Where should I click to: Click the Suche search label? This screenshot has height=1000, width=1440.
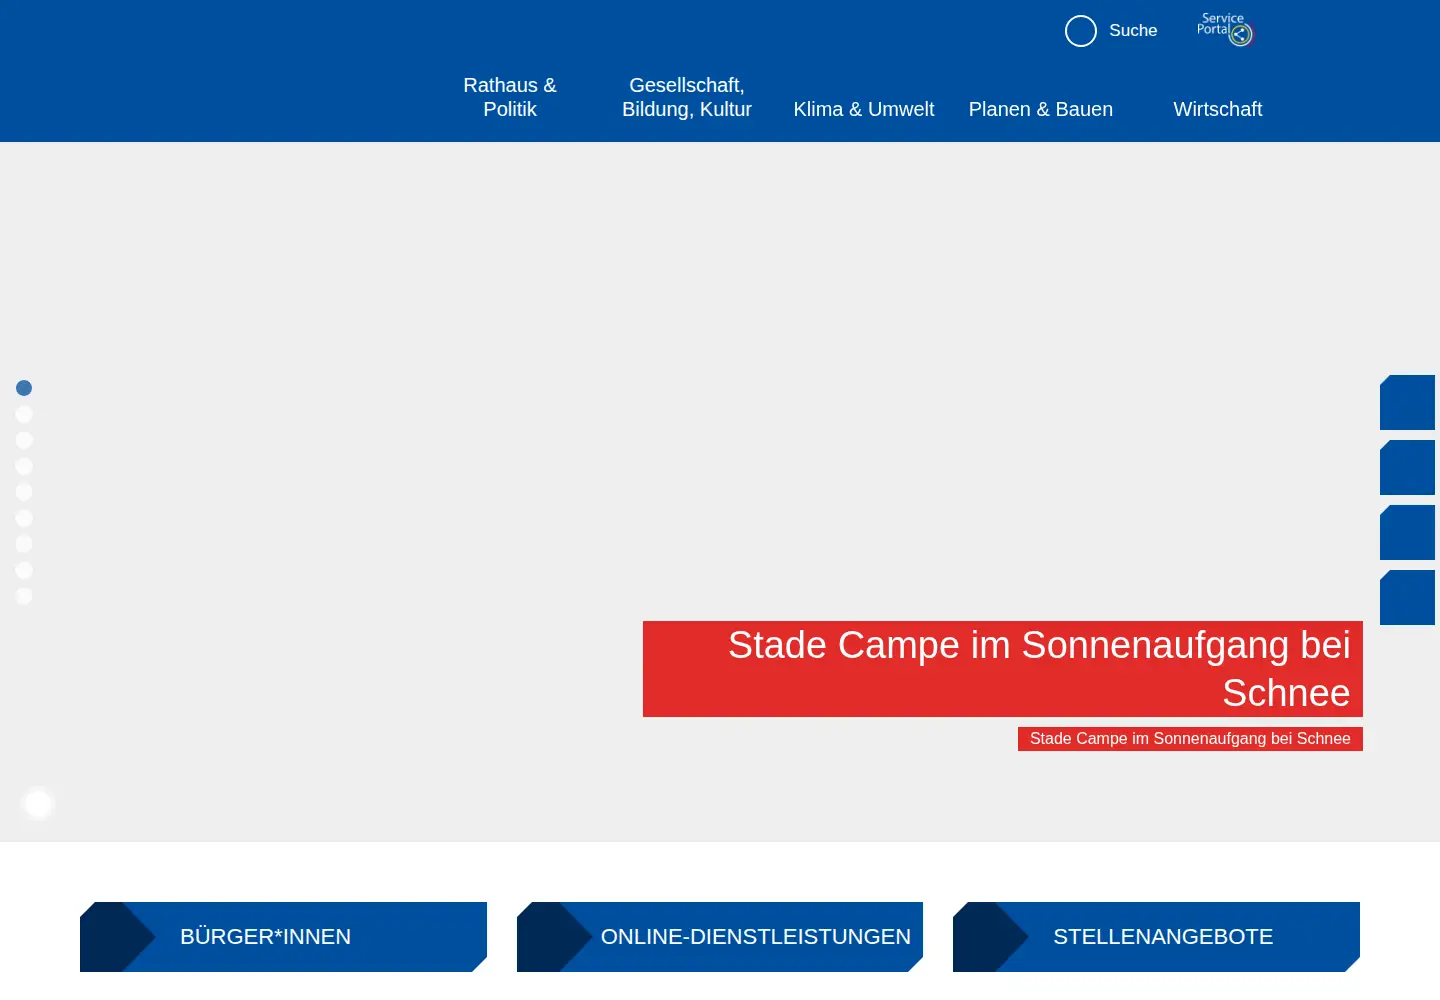[x=1133, y=31]
